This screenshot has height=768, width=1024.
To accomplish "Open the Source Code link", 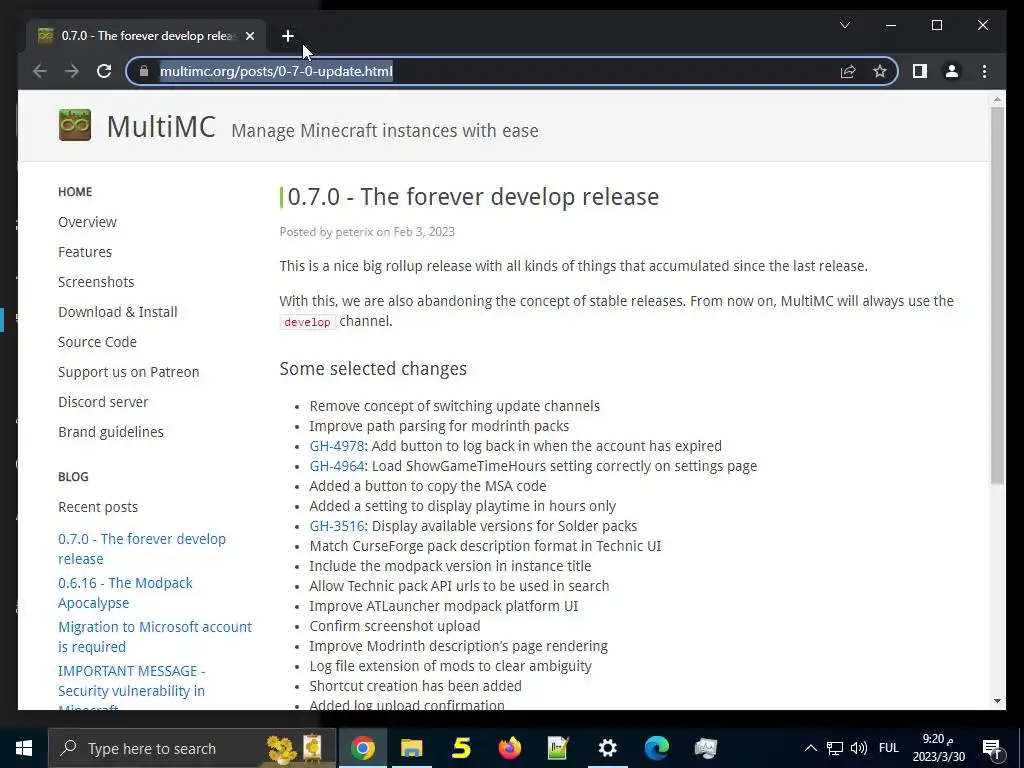I will 97,342.
